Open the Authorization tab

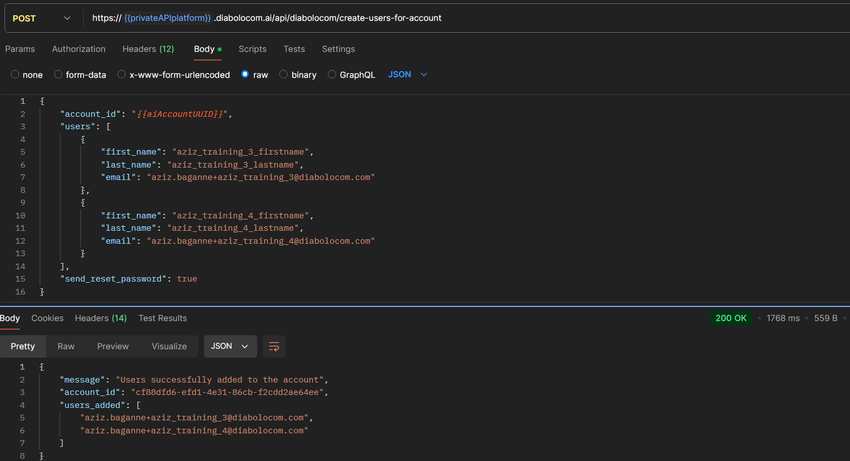point(78,49)
